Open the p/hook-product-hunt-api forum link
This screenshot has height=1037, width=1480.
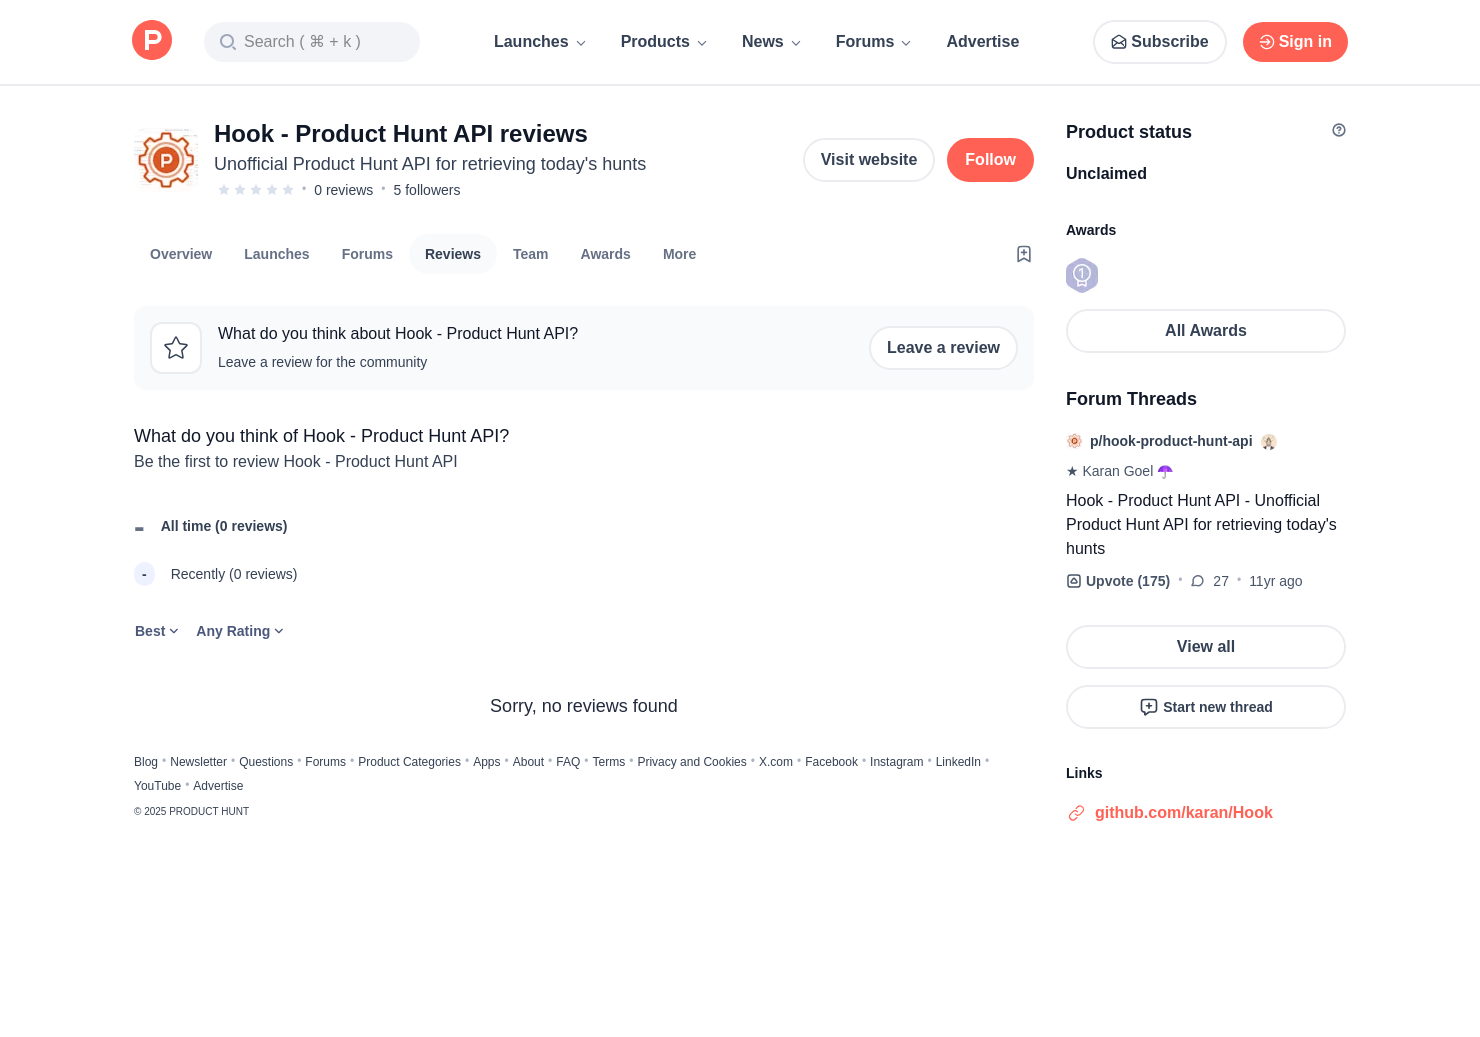coord(1171,441)
